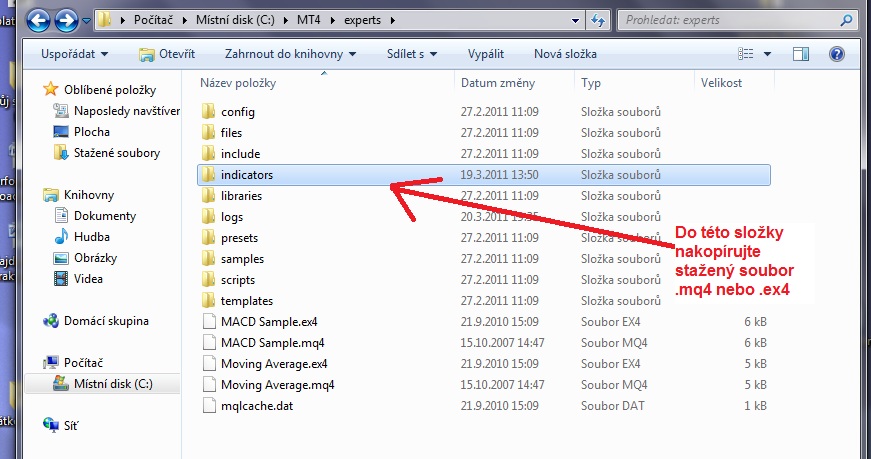
Task: Create a new folder with Nová složka
Action: tap(565, 54)
